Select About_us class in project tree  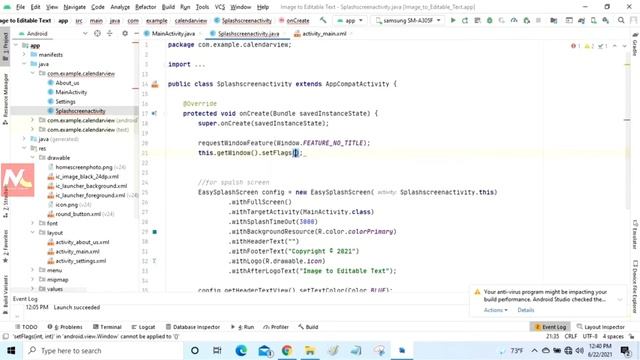(x=67, y=83)
